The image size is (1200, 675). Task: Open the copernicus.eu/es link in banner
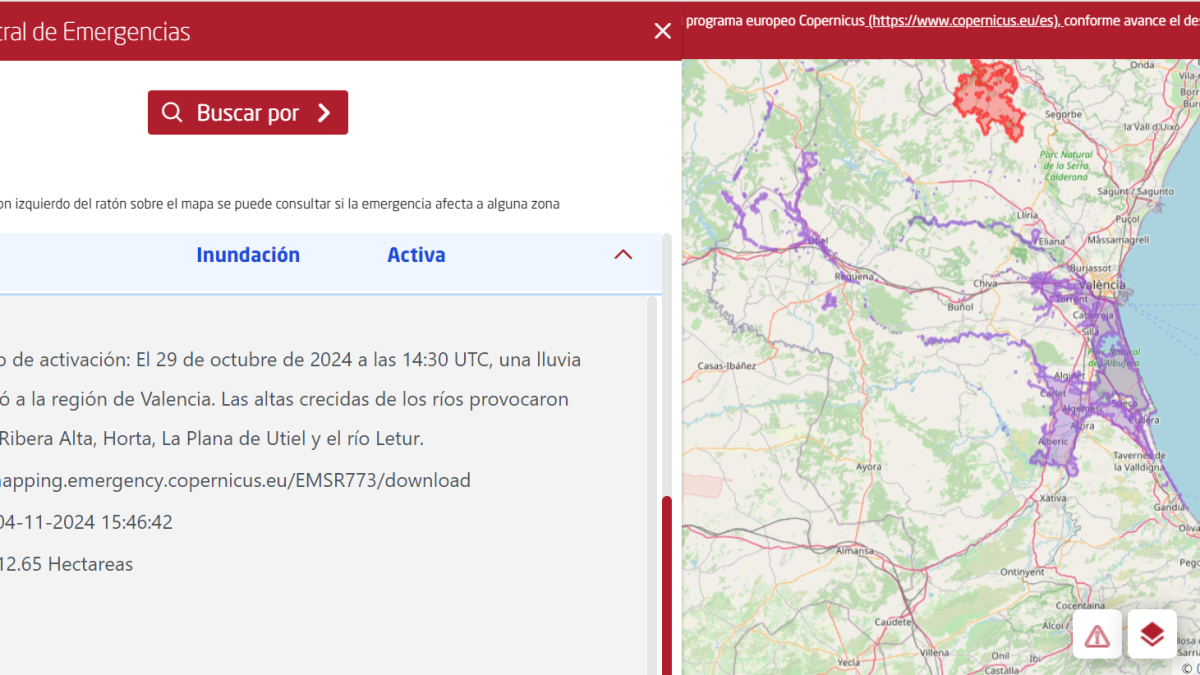point(964,21)
